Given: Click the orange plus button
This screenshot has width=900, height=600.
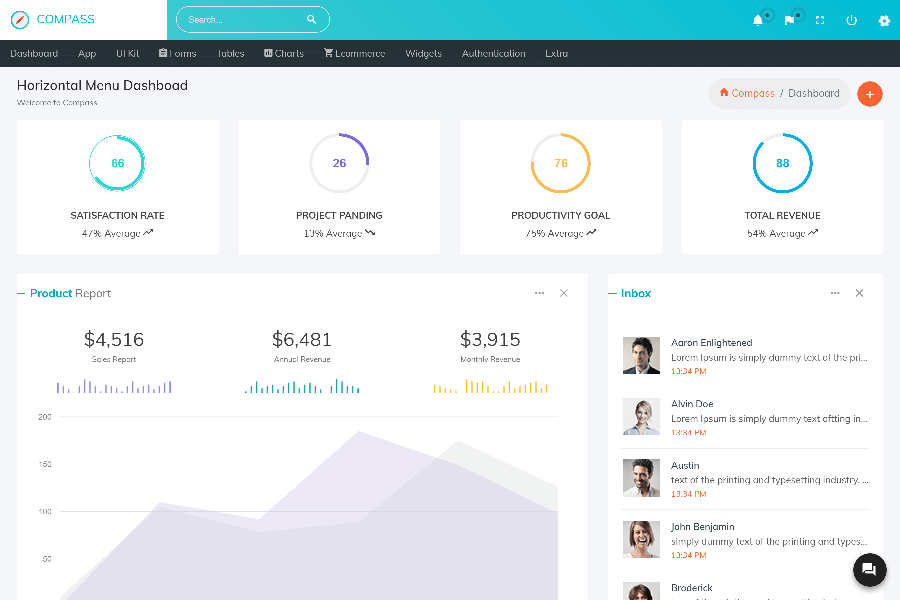Looking at the screenshot, I should point(870,94).
